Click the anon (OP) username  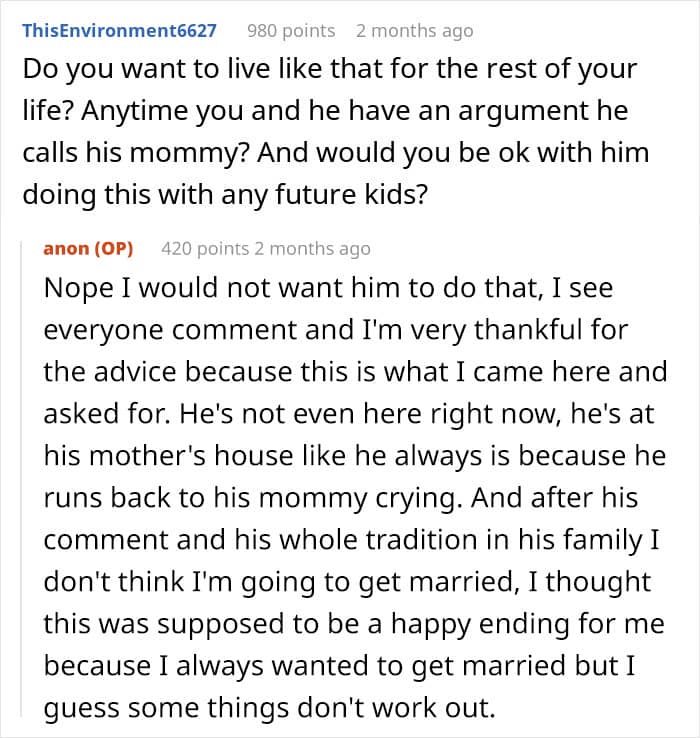coord(89,248)
